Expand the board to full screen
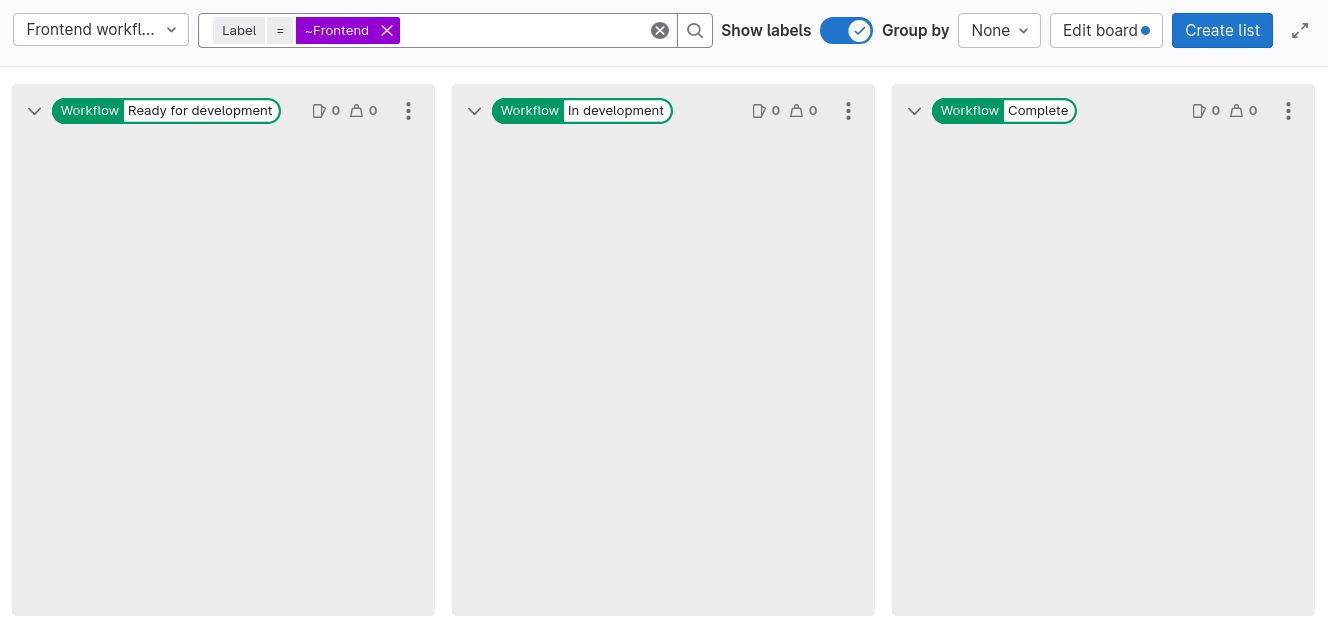The height and width of the screenshot is (627, 1328). click(x=1300, y=30)
